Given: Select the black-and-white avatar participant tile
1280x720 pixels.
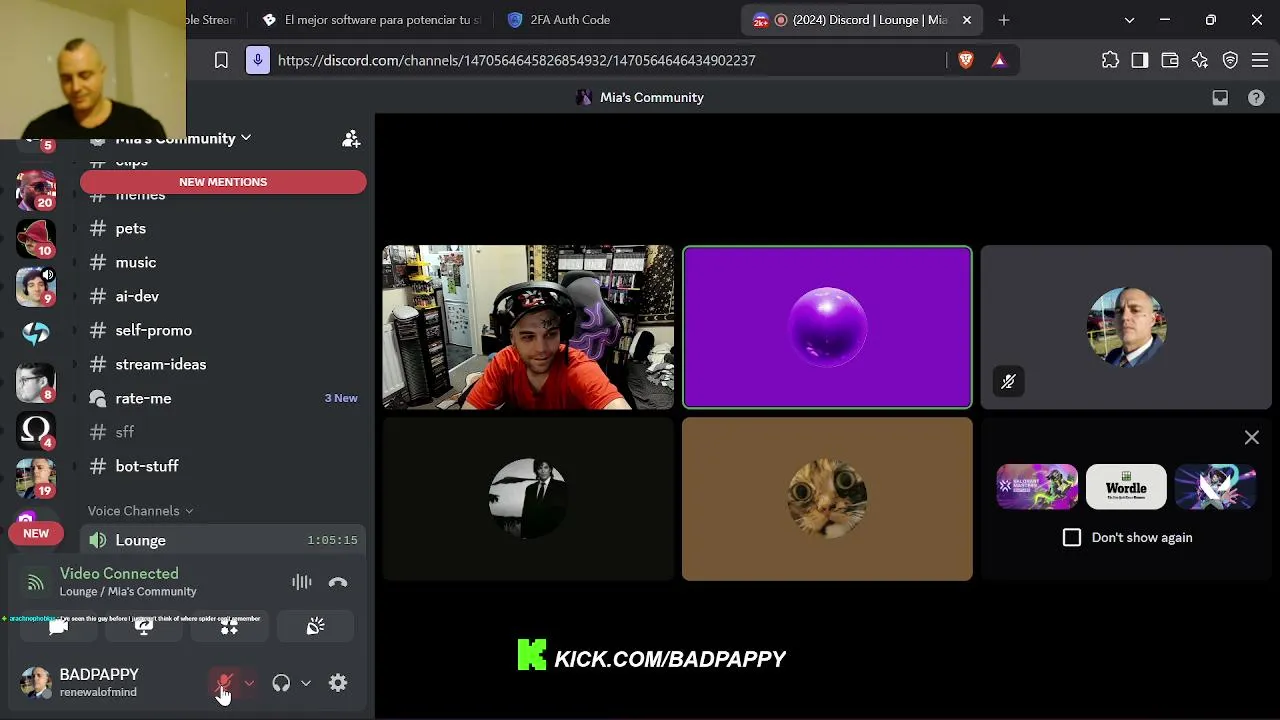Looking at the screenshot, I should 528,499.
